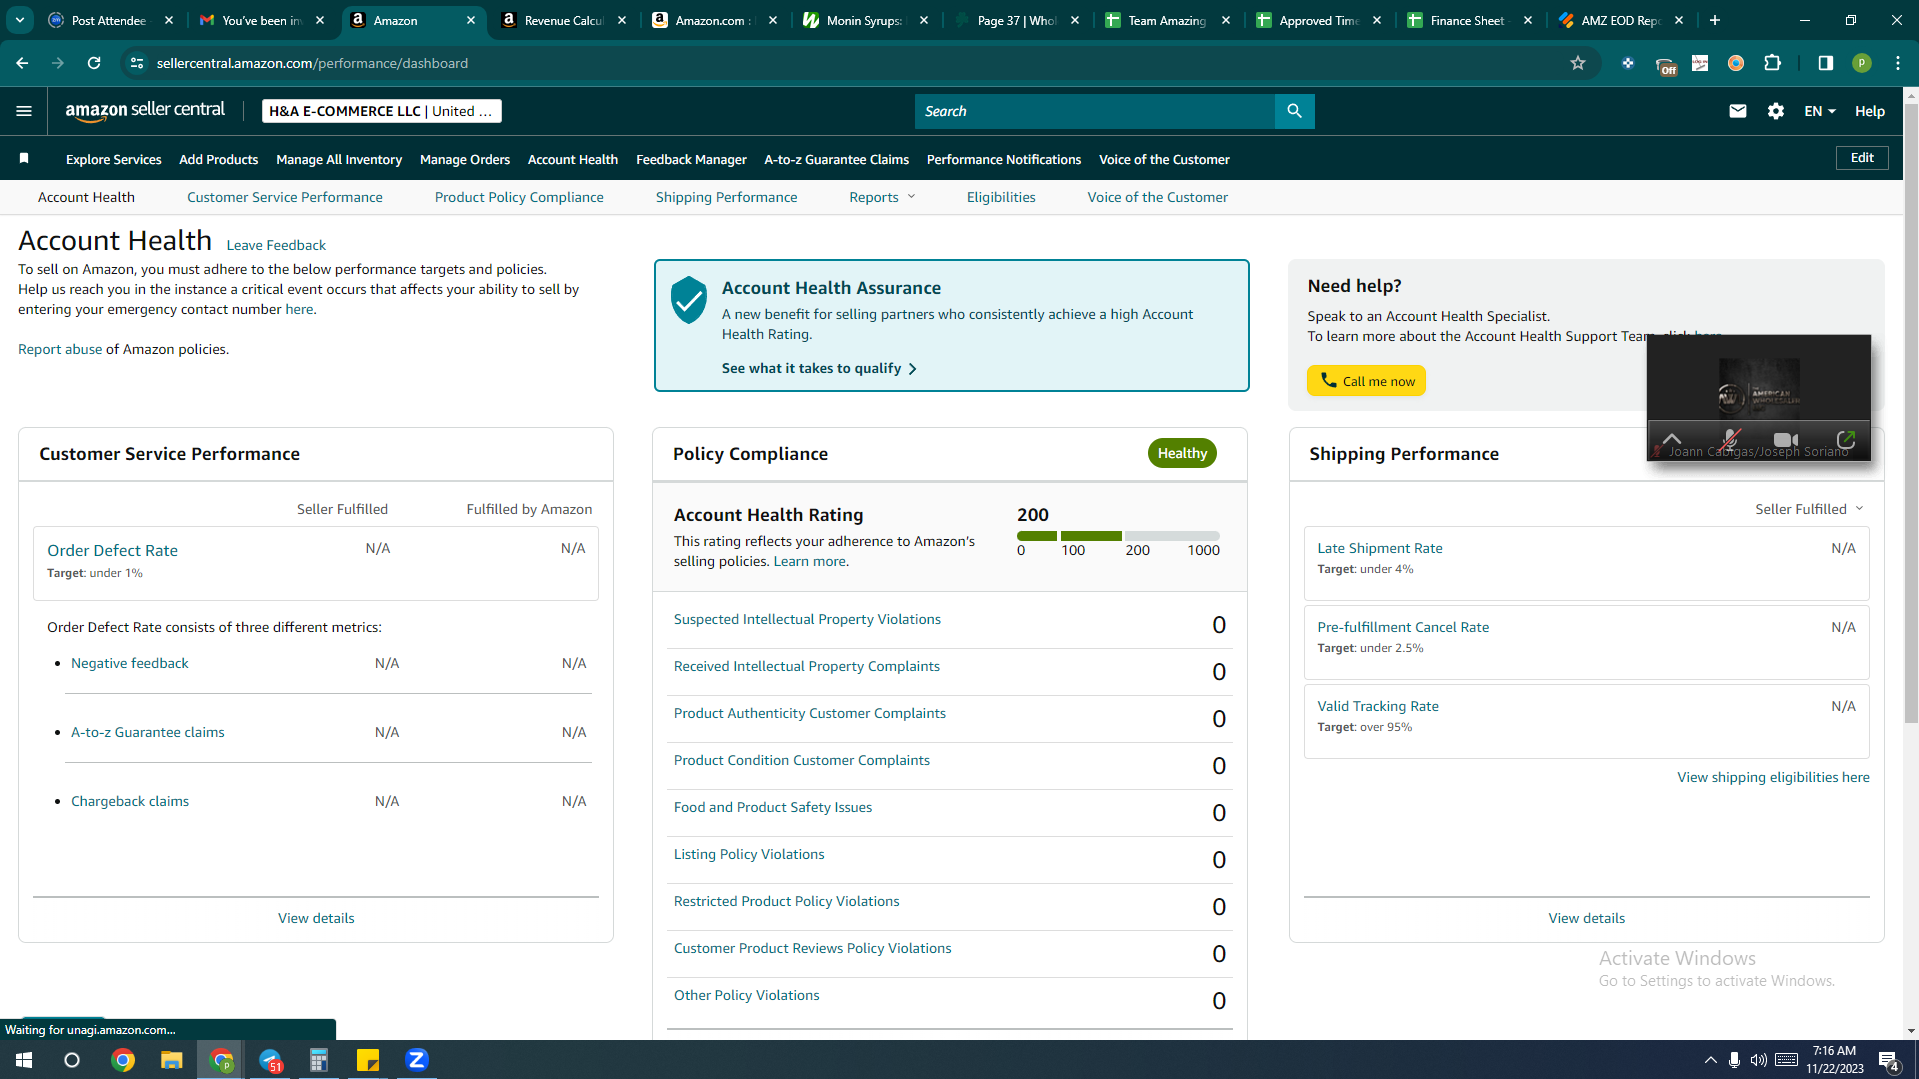Viewport: 1919px width, 1079px height.
Task: Click the Amazon Seller Central logo
Action: [145, 111]
